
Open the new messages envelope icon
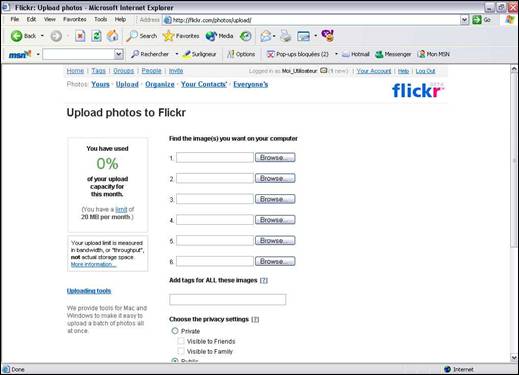click(x=323, y=71)
